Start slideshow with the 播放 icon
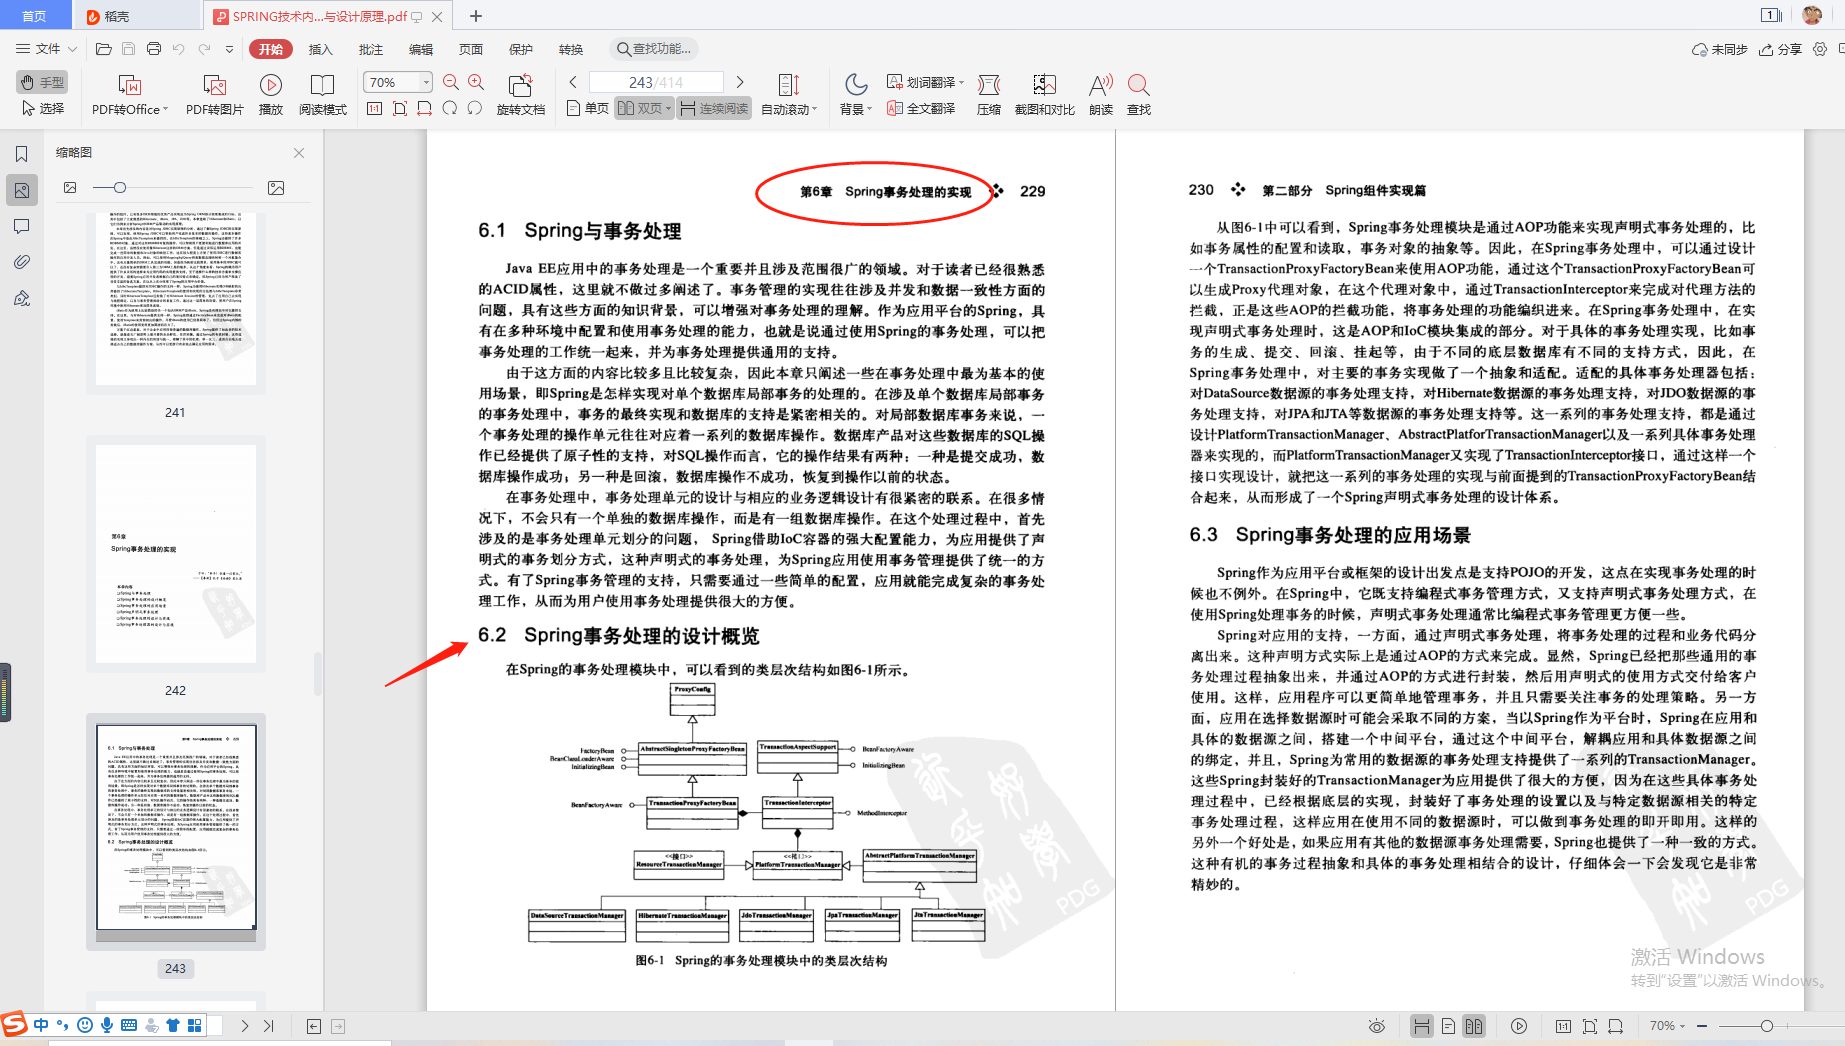1845x1046 pixels. click(x=271, y=84)
